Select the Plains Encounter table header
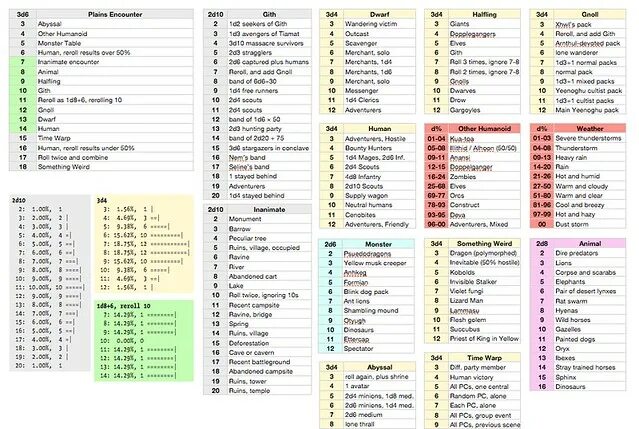 pyautogui.click(x=115, y=14)
